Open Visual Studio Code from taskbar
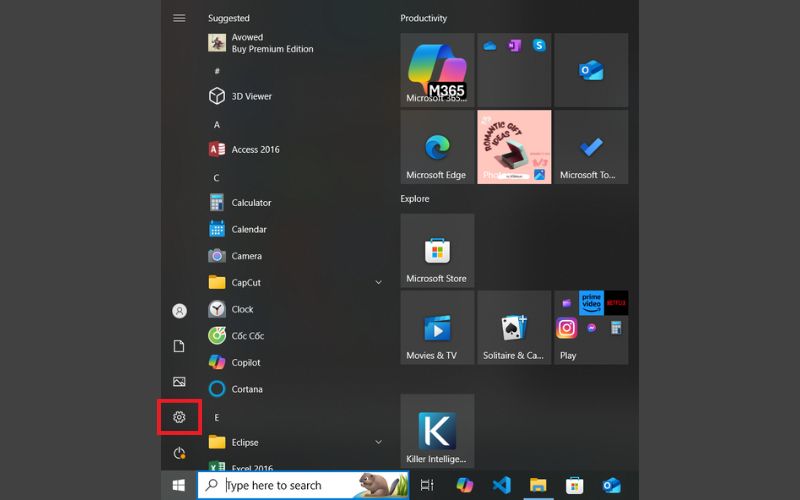The image size is (800, 500). tap(502, 485)
